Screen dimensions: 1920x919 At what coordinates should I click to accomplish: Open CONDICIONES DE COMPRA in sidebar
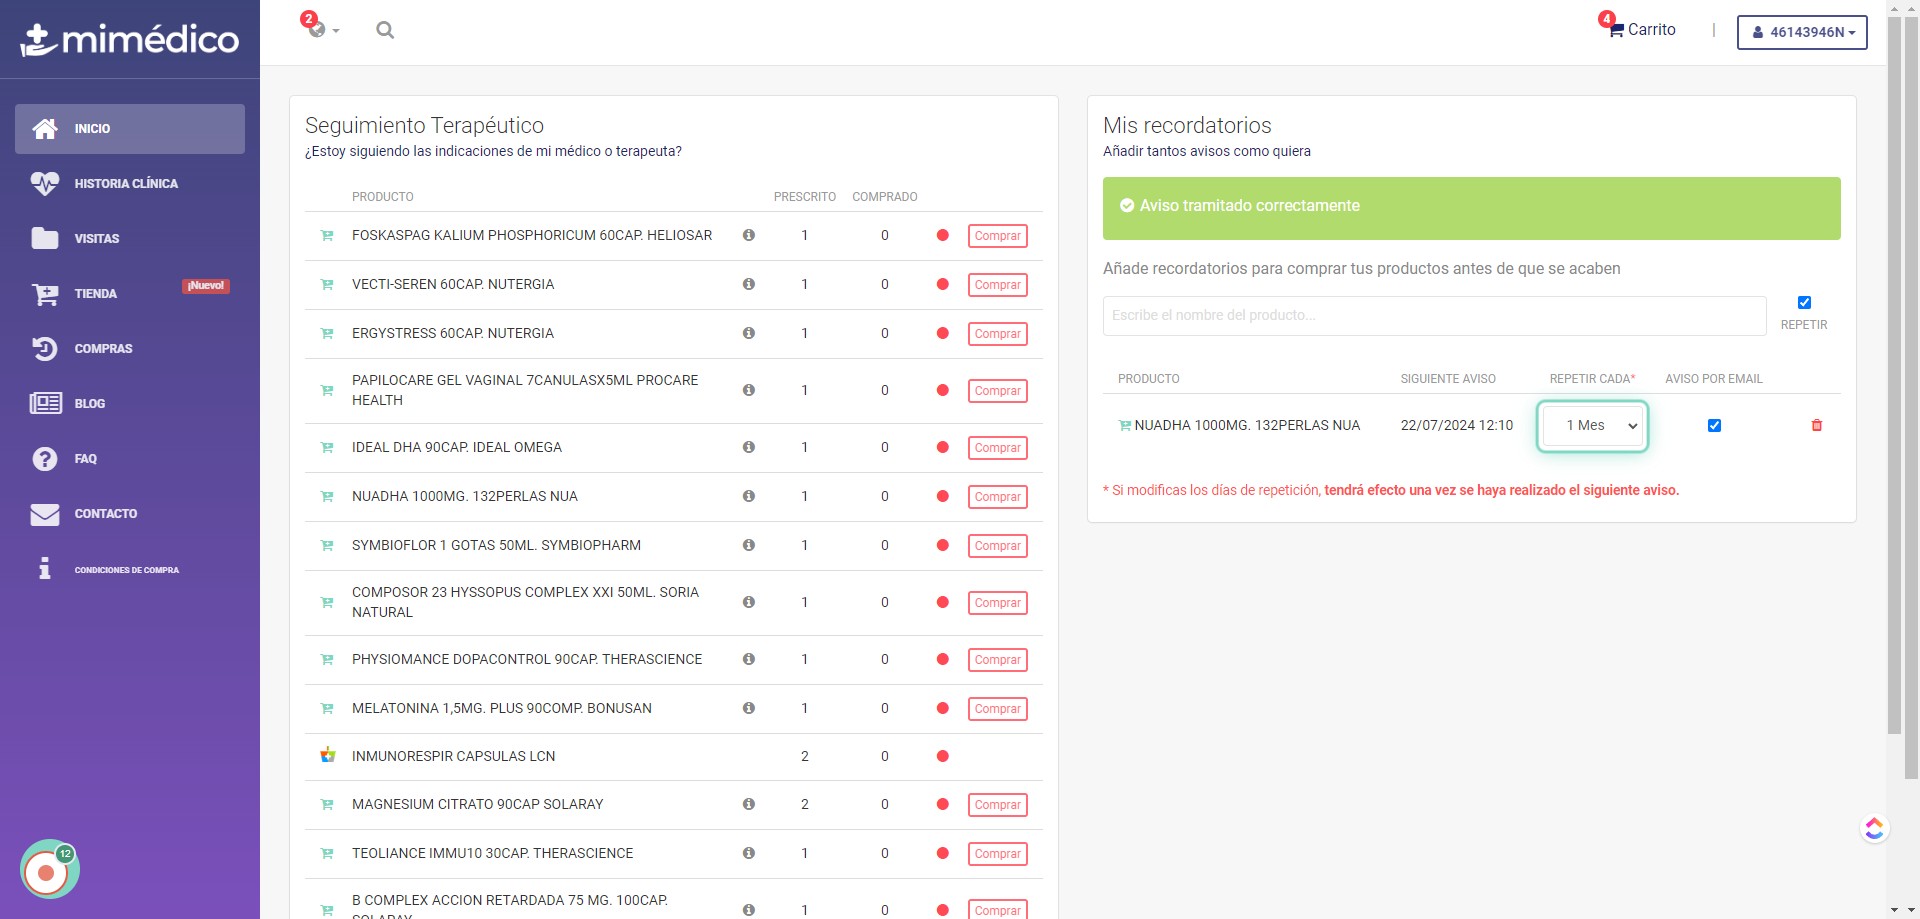point(130,570)
